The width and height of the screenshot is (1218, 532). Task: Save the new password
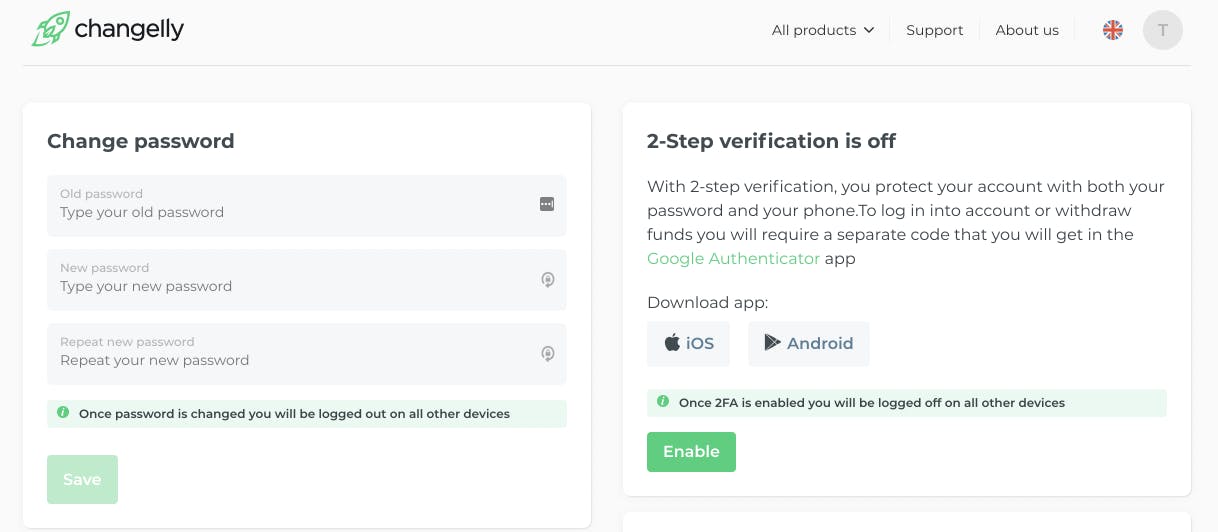coord(82,479)
